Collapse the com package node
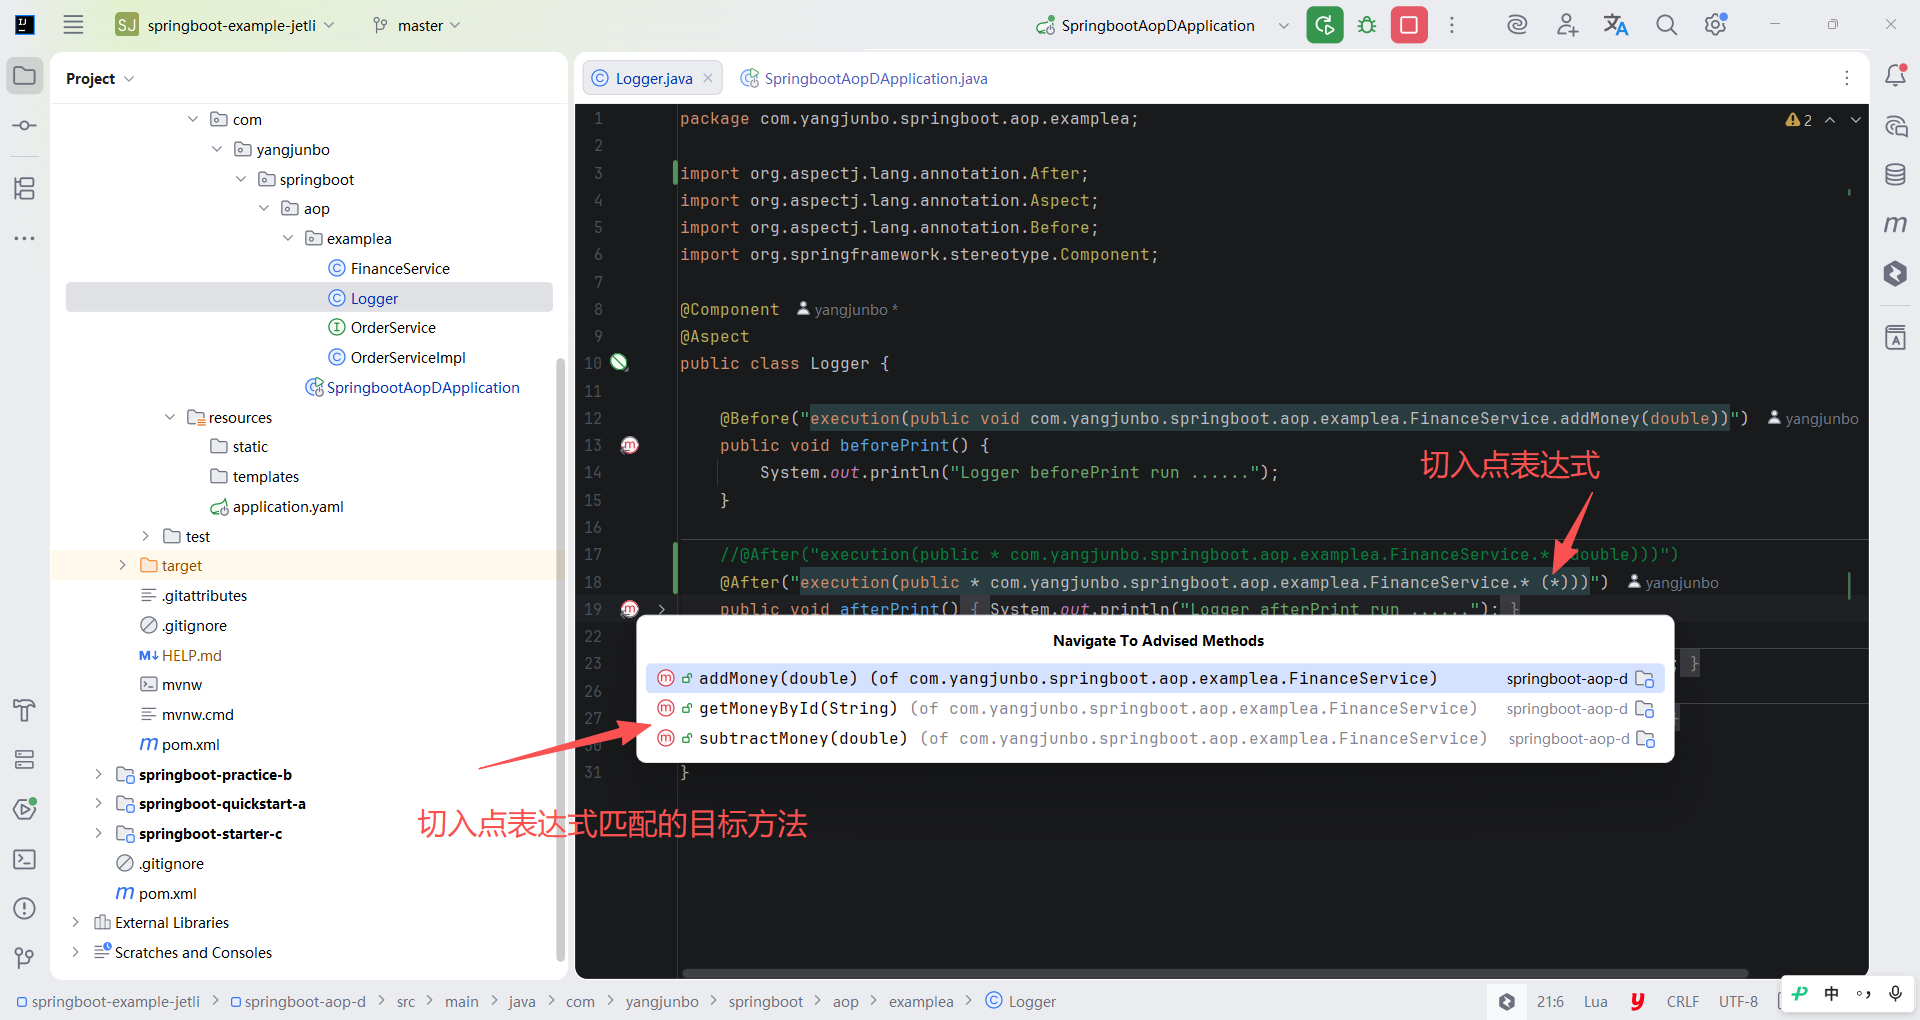This screenshot has height=1020, width=1920. click(193, 119)
